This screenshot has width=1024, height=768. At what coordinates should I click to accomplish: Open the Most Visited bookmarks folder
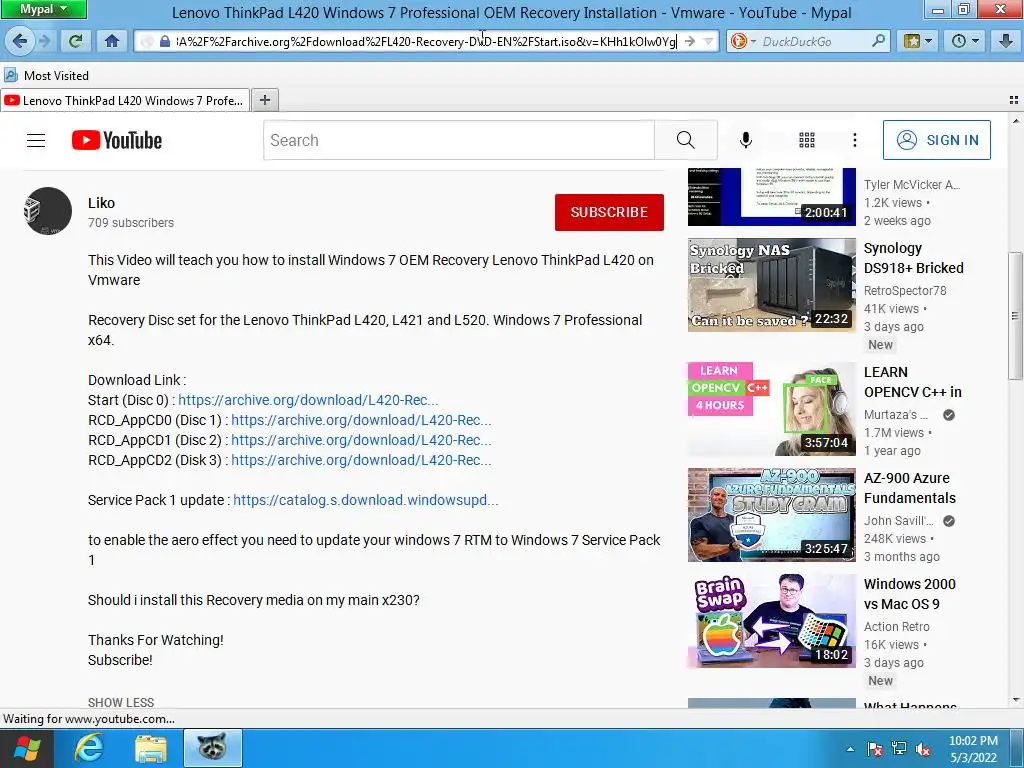pos(47,76)
